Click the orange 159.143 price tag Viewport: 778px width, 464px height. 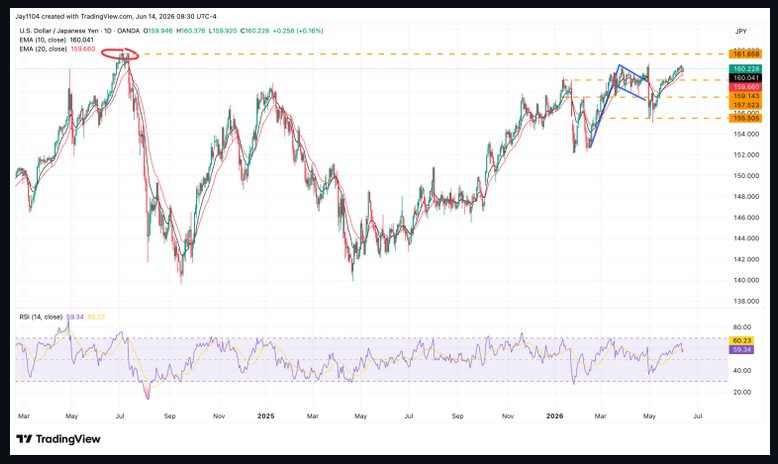point(745,96)
